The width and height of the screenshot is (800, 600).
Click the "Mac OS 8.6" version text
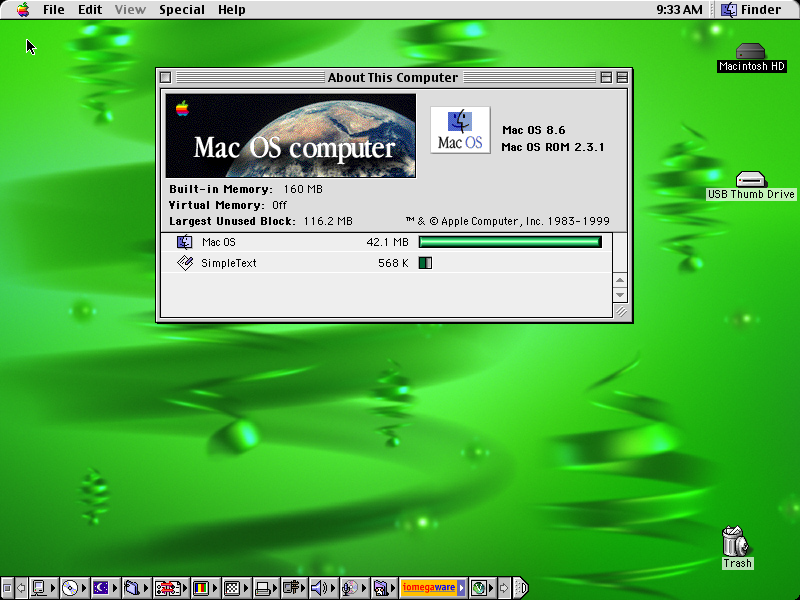(x=534, y=130)
